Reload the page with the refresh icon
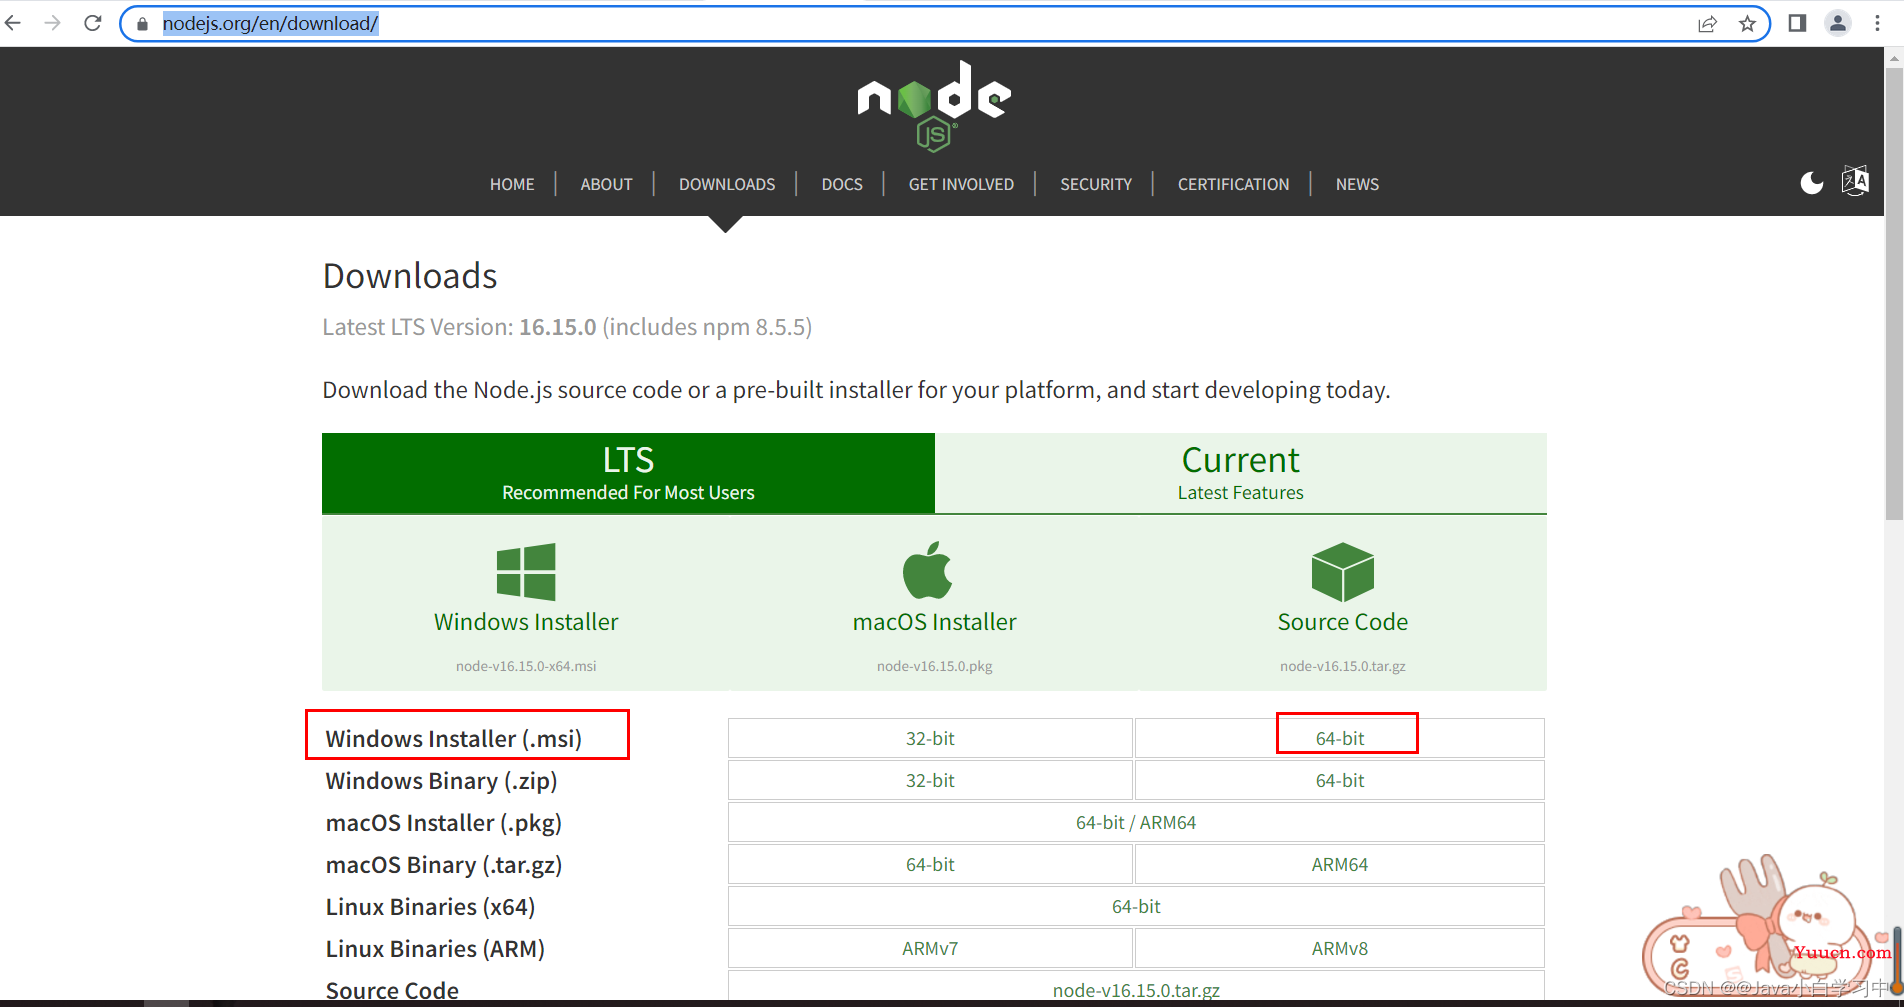The width and height of the screenshot is (1904, 1007). [93, 23]
